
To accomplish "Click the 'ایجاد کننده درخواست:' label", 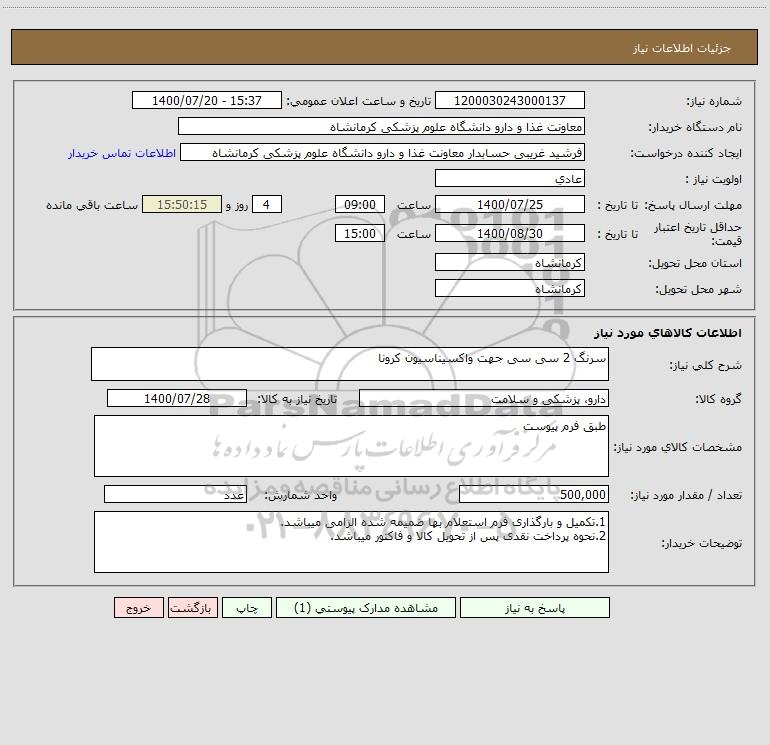I will (x=686, y=153).
